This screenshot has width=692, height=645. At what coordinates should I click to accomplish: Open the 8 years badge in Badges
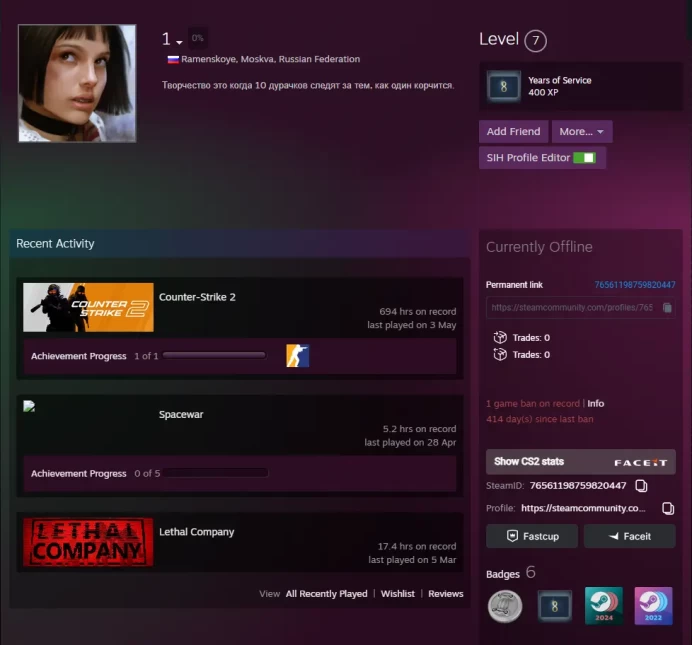(555, 606)
